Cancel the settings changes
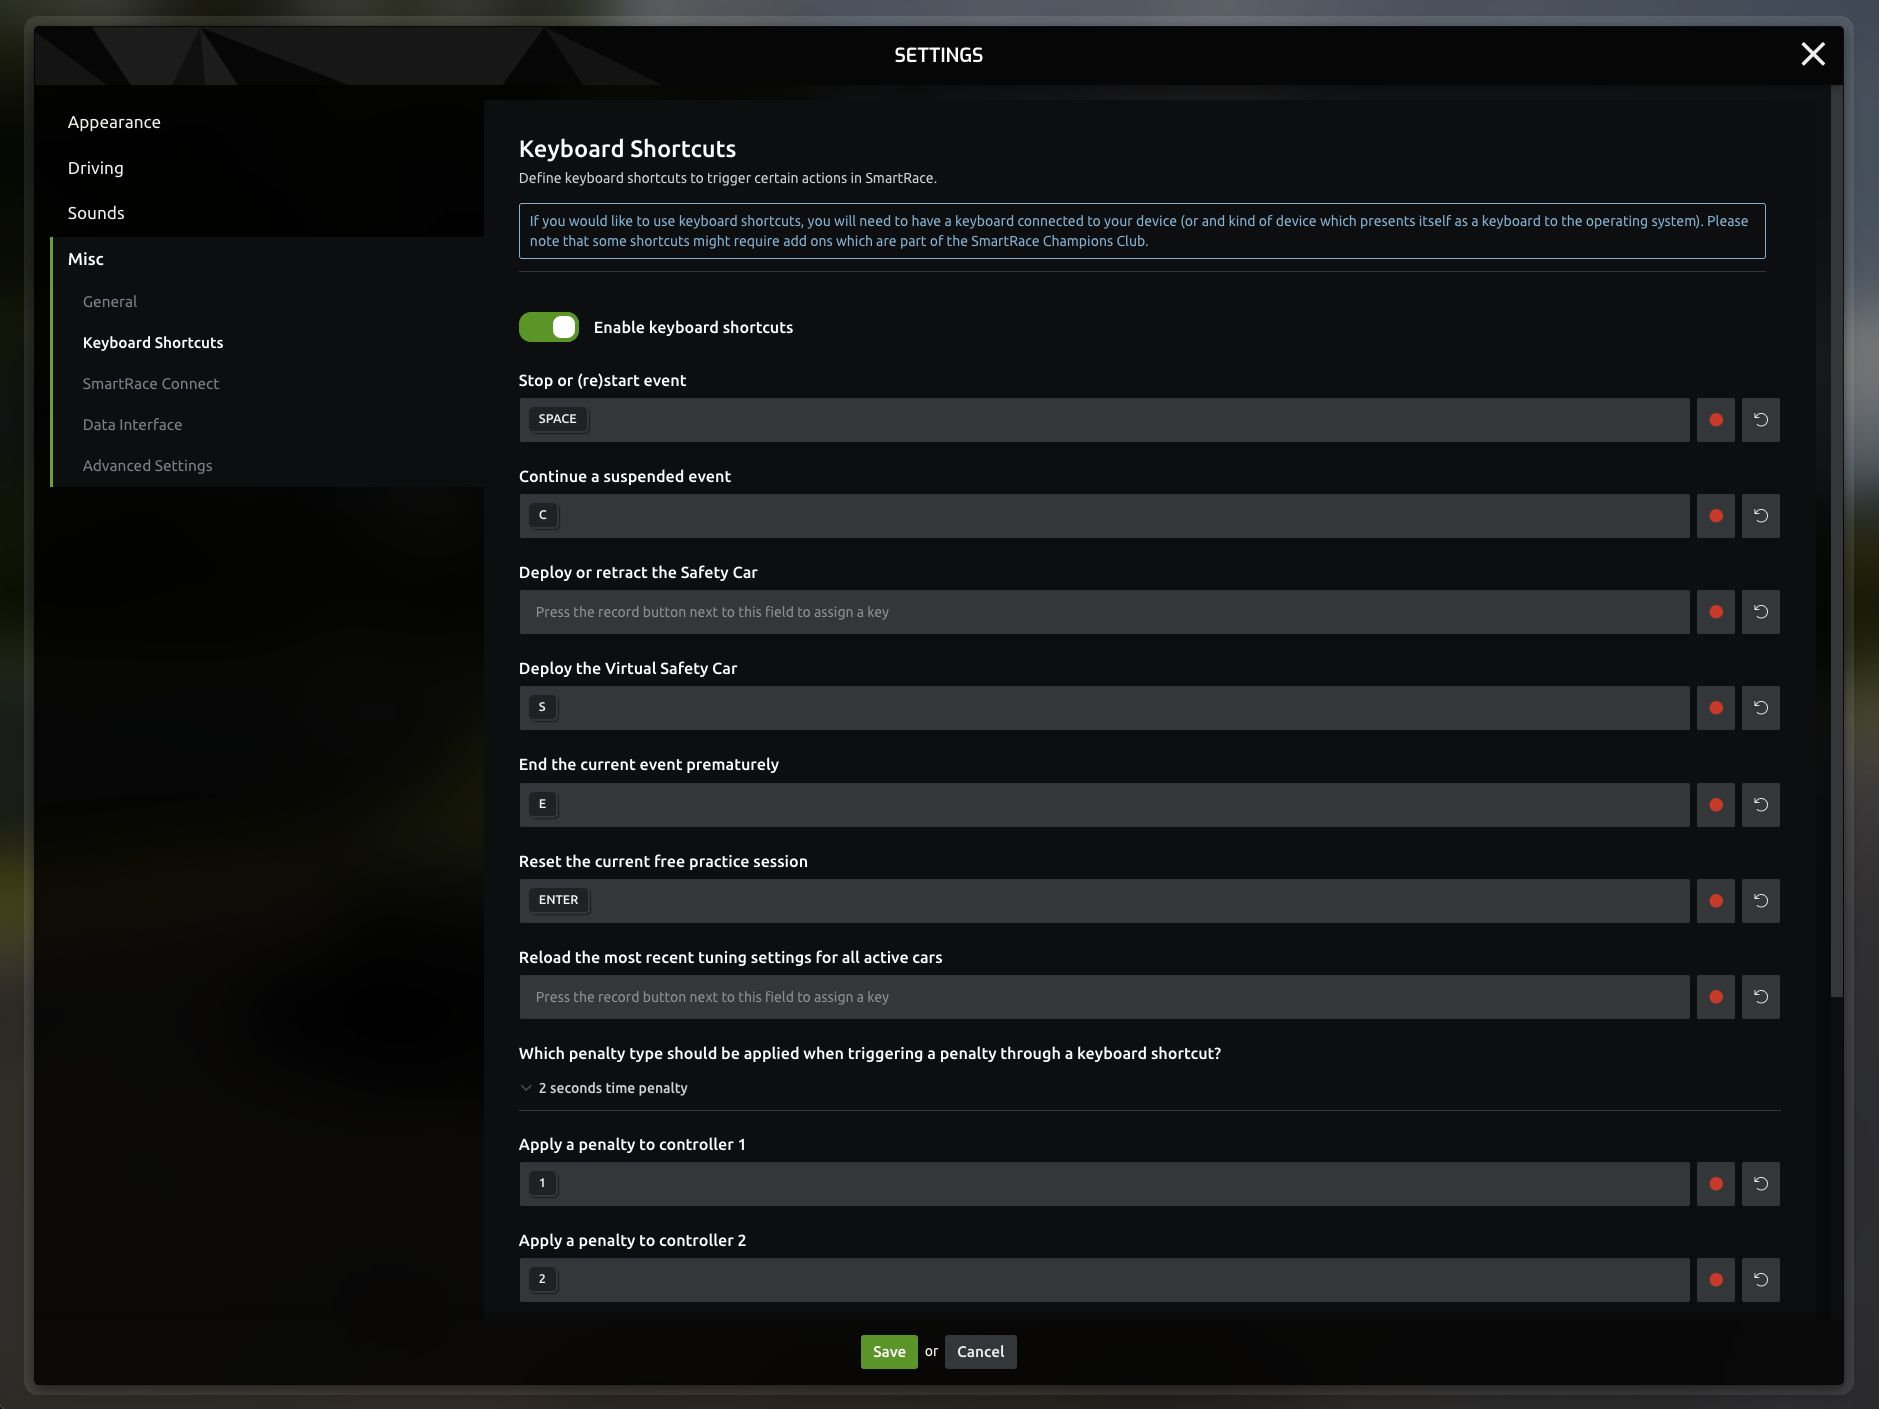This screenshot has width=1879, height=1409. (980, 1352)
